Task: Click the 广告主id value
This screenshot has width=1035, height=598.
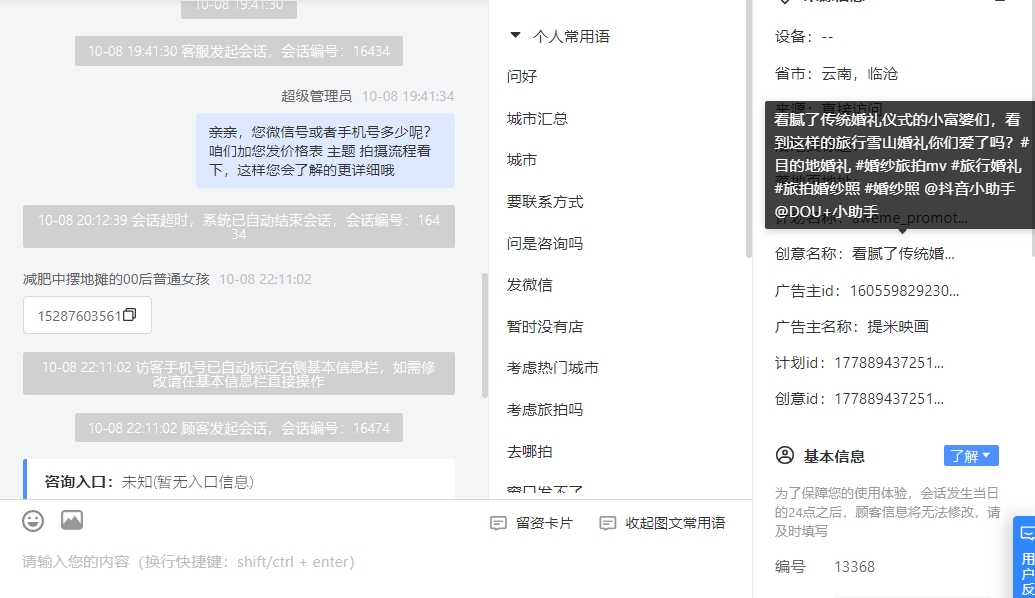Action: click(x=904, y=291)
